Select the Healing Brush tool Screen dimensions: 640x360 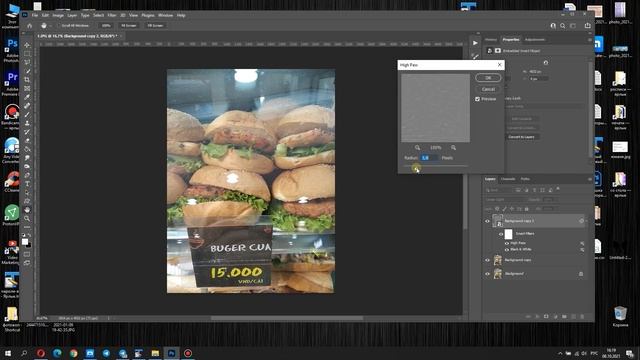(x=27, y=106)
